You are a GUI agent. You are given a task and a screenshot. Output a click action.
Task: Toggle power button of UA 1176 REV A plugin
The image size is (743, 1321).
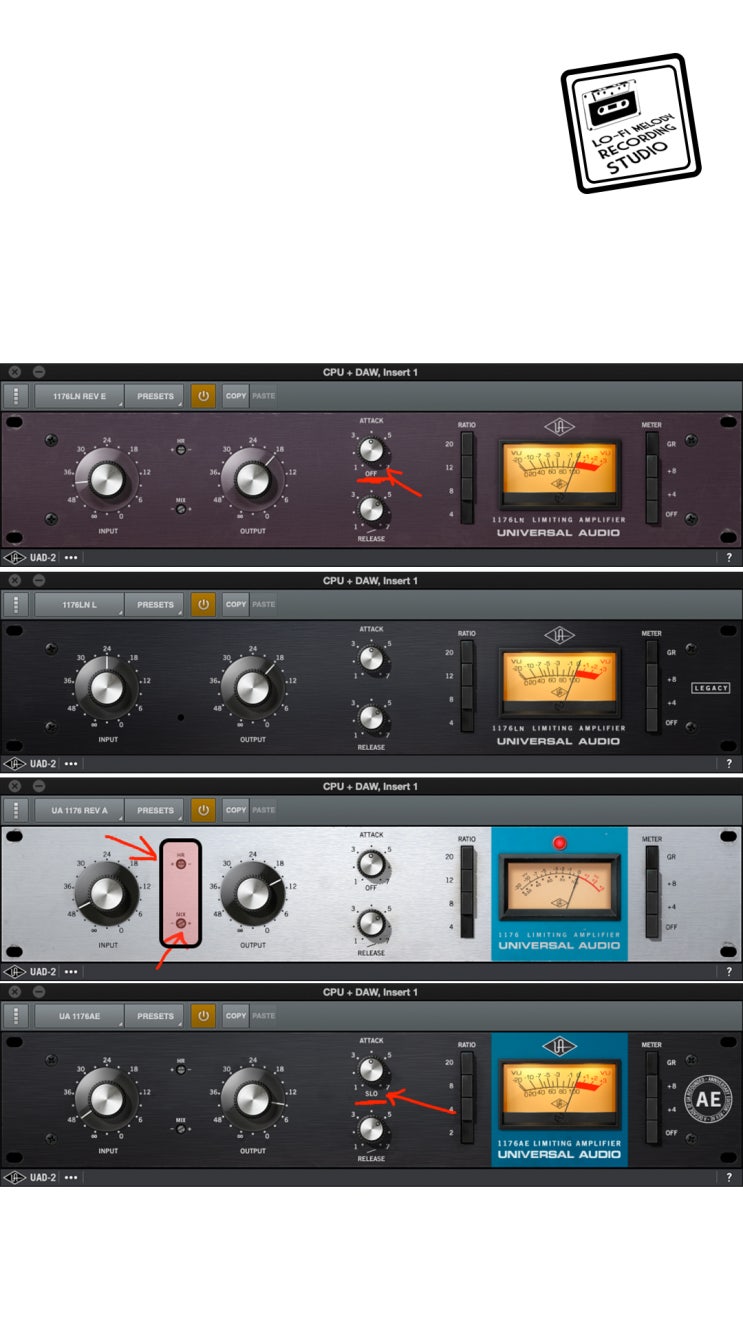pos(204,810)
